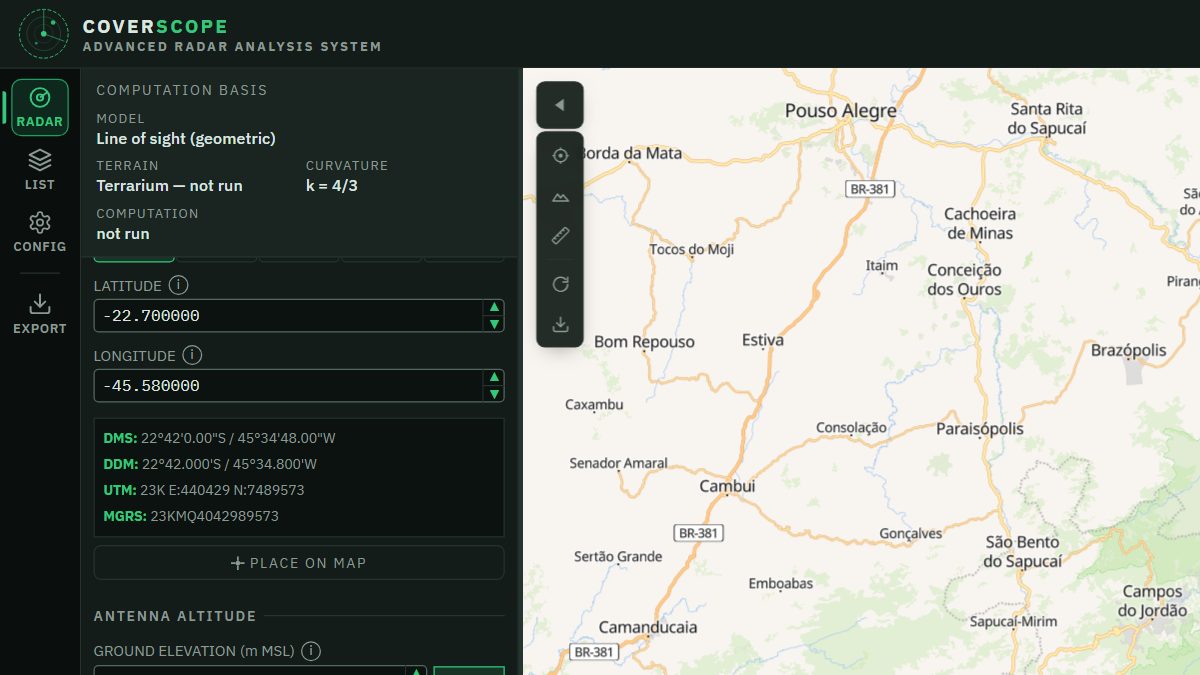Show info for the LATITUDE field
The image size is (1200, 675).
[178, 285]
